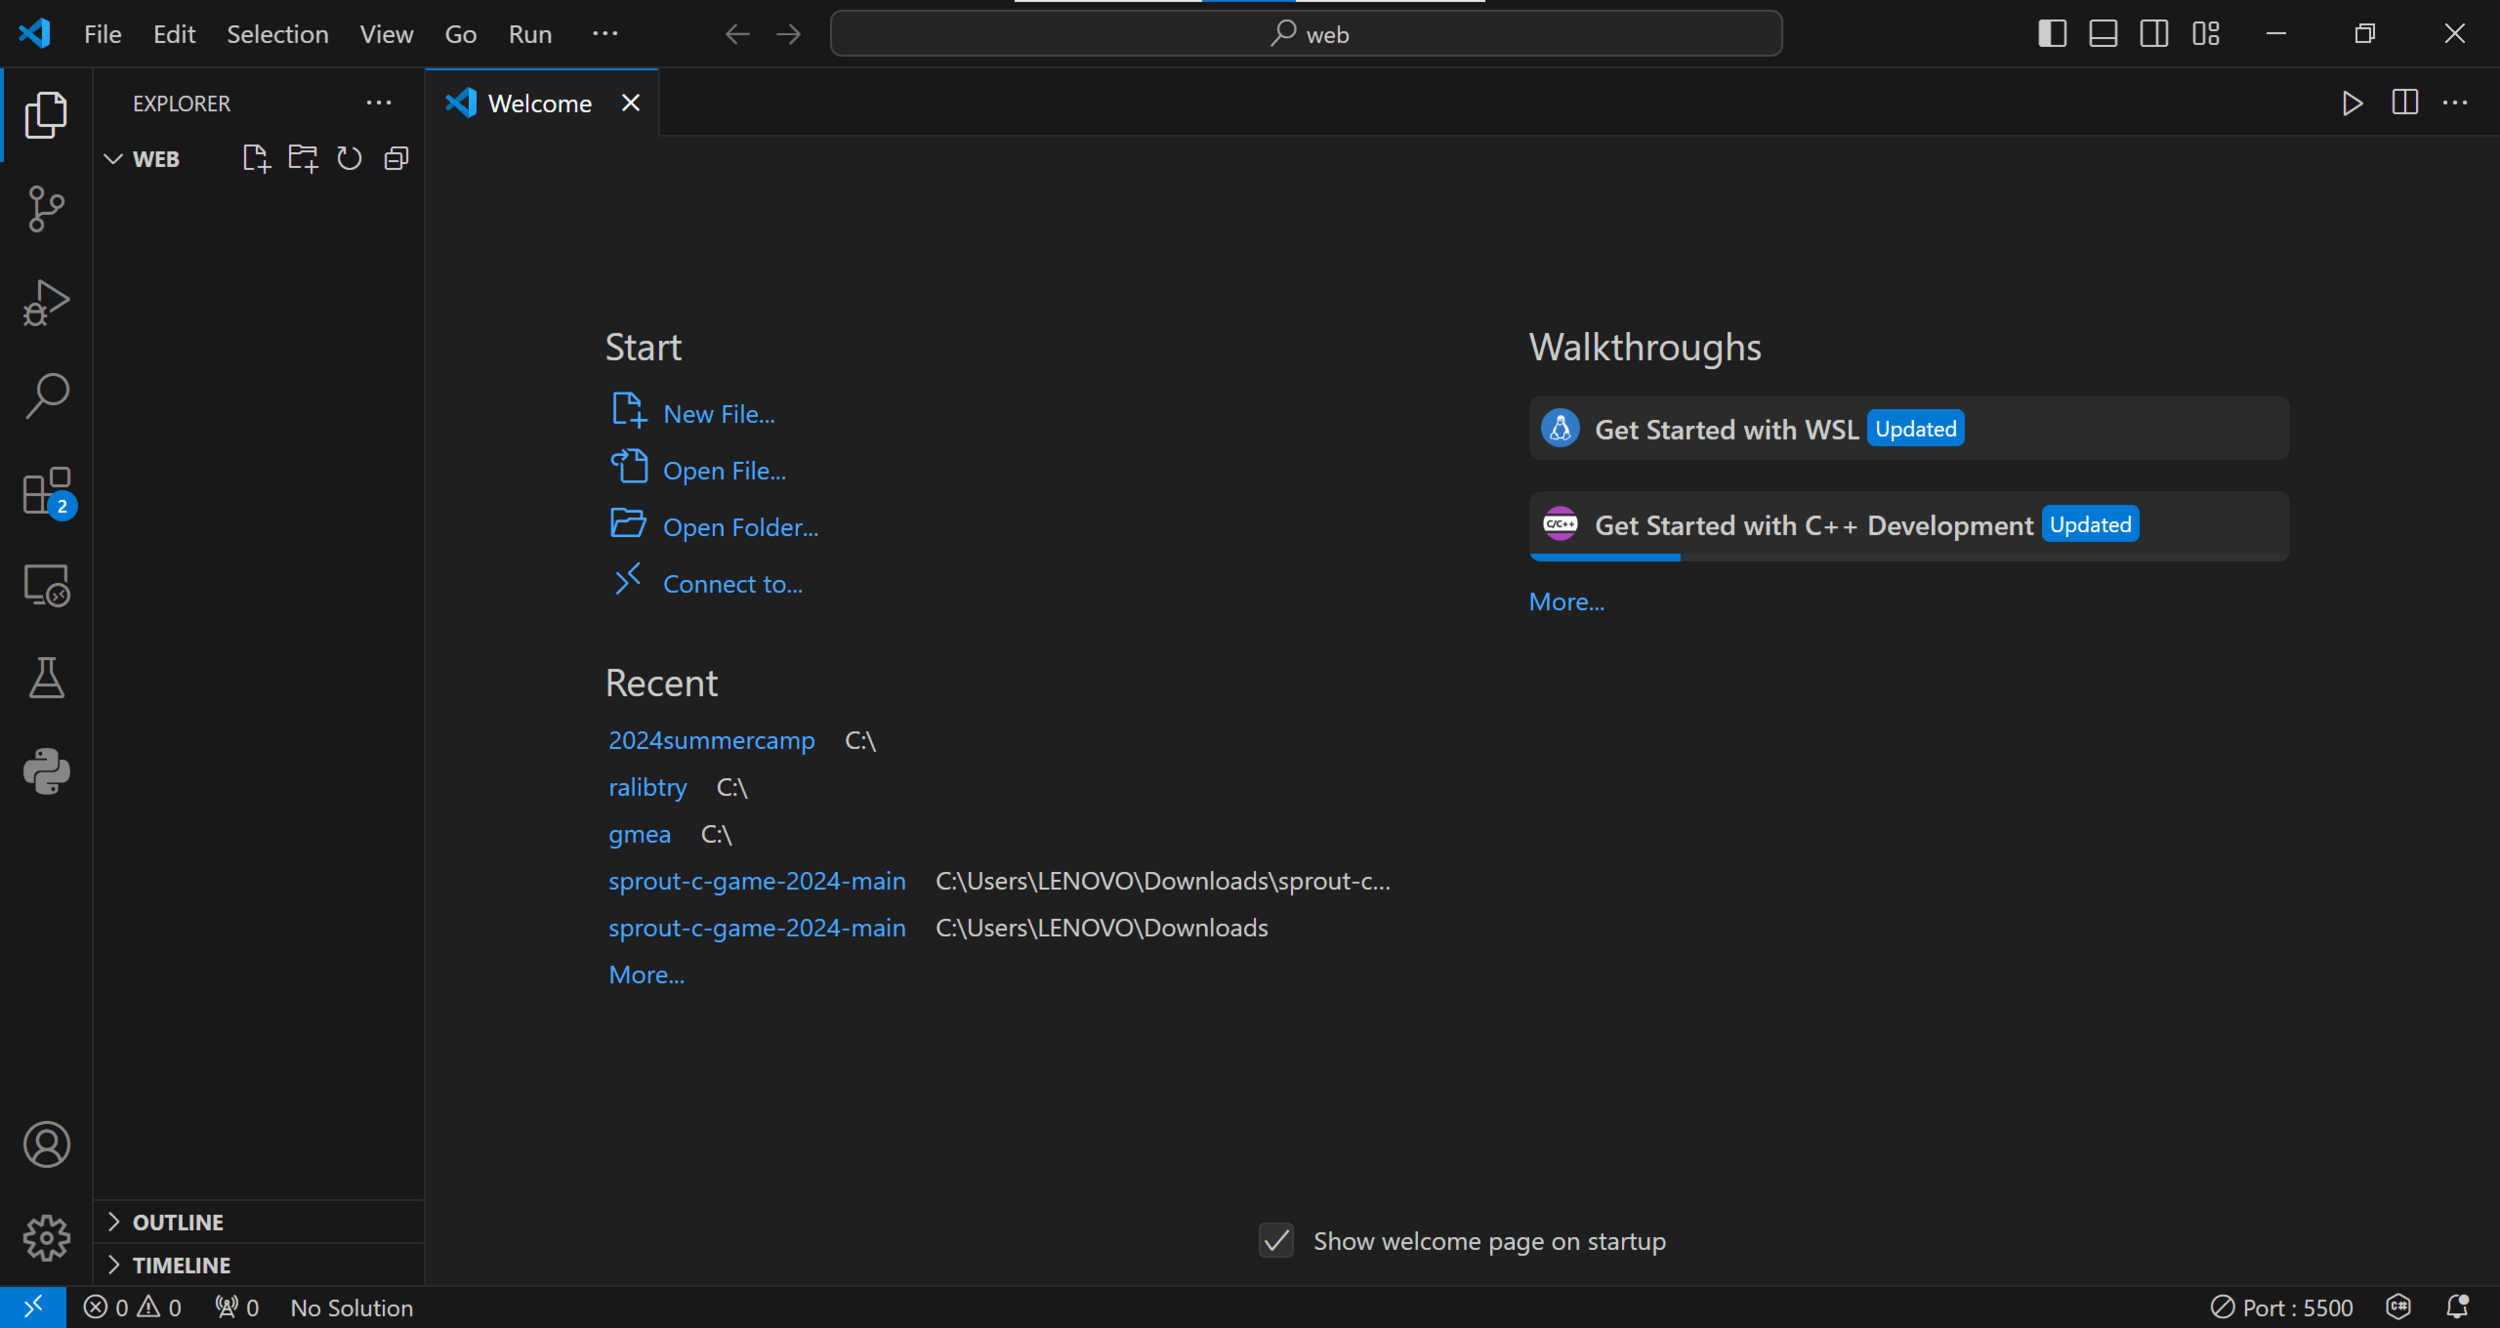Open the Python sidebar view

pyautogui.click(x=46, y=771)
